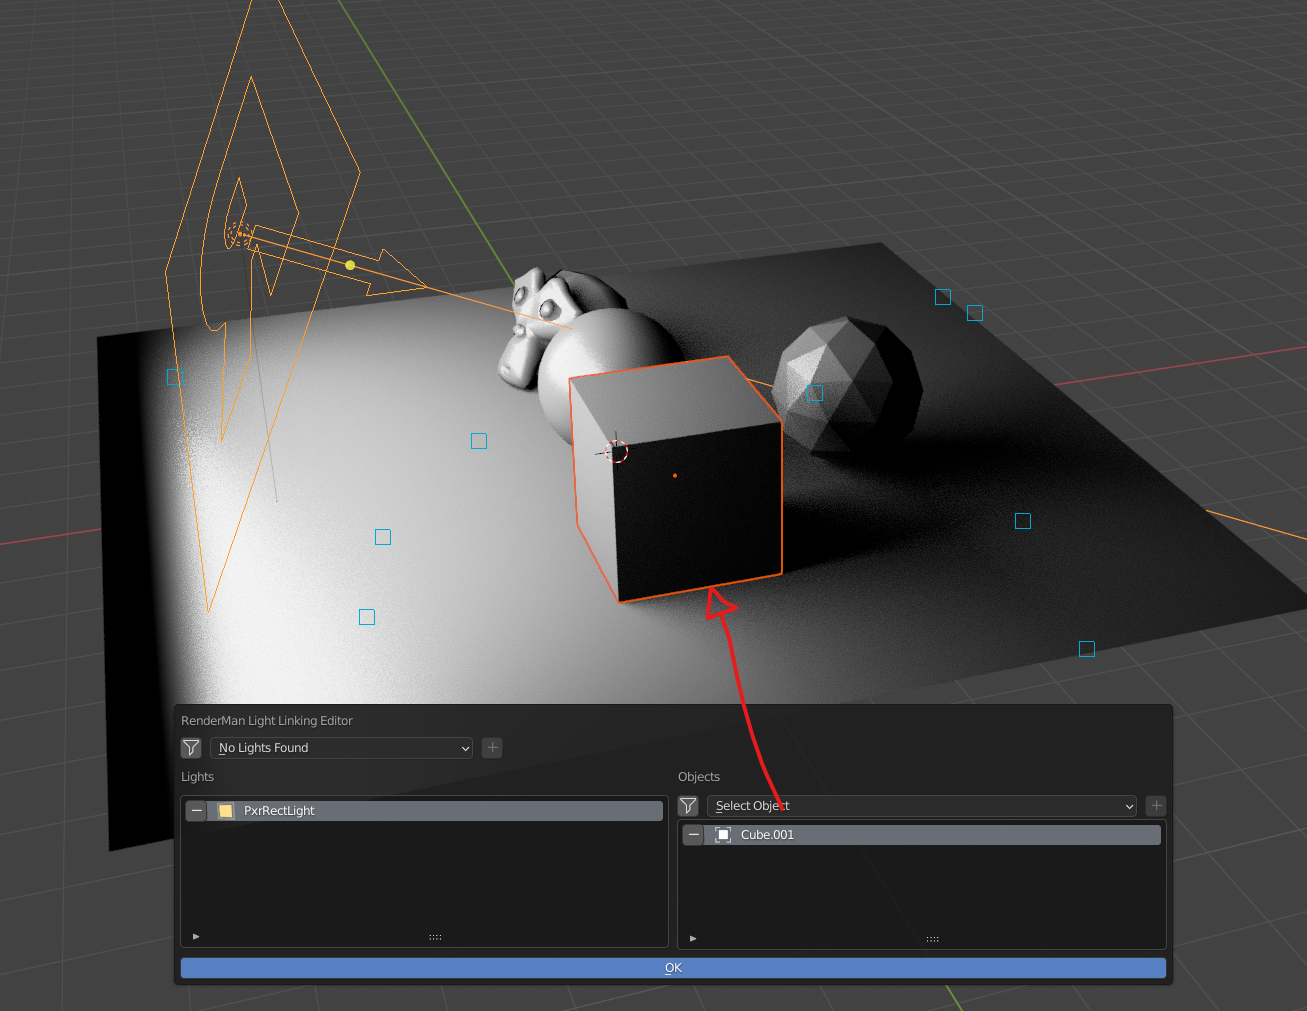The width and height of the screenshot is (1307, 1011).
Task: Click the yellow light data icon on PxrRectLight
Action: click(x=225, y=810)
